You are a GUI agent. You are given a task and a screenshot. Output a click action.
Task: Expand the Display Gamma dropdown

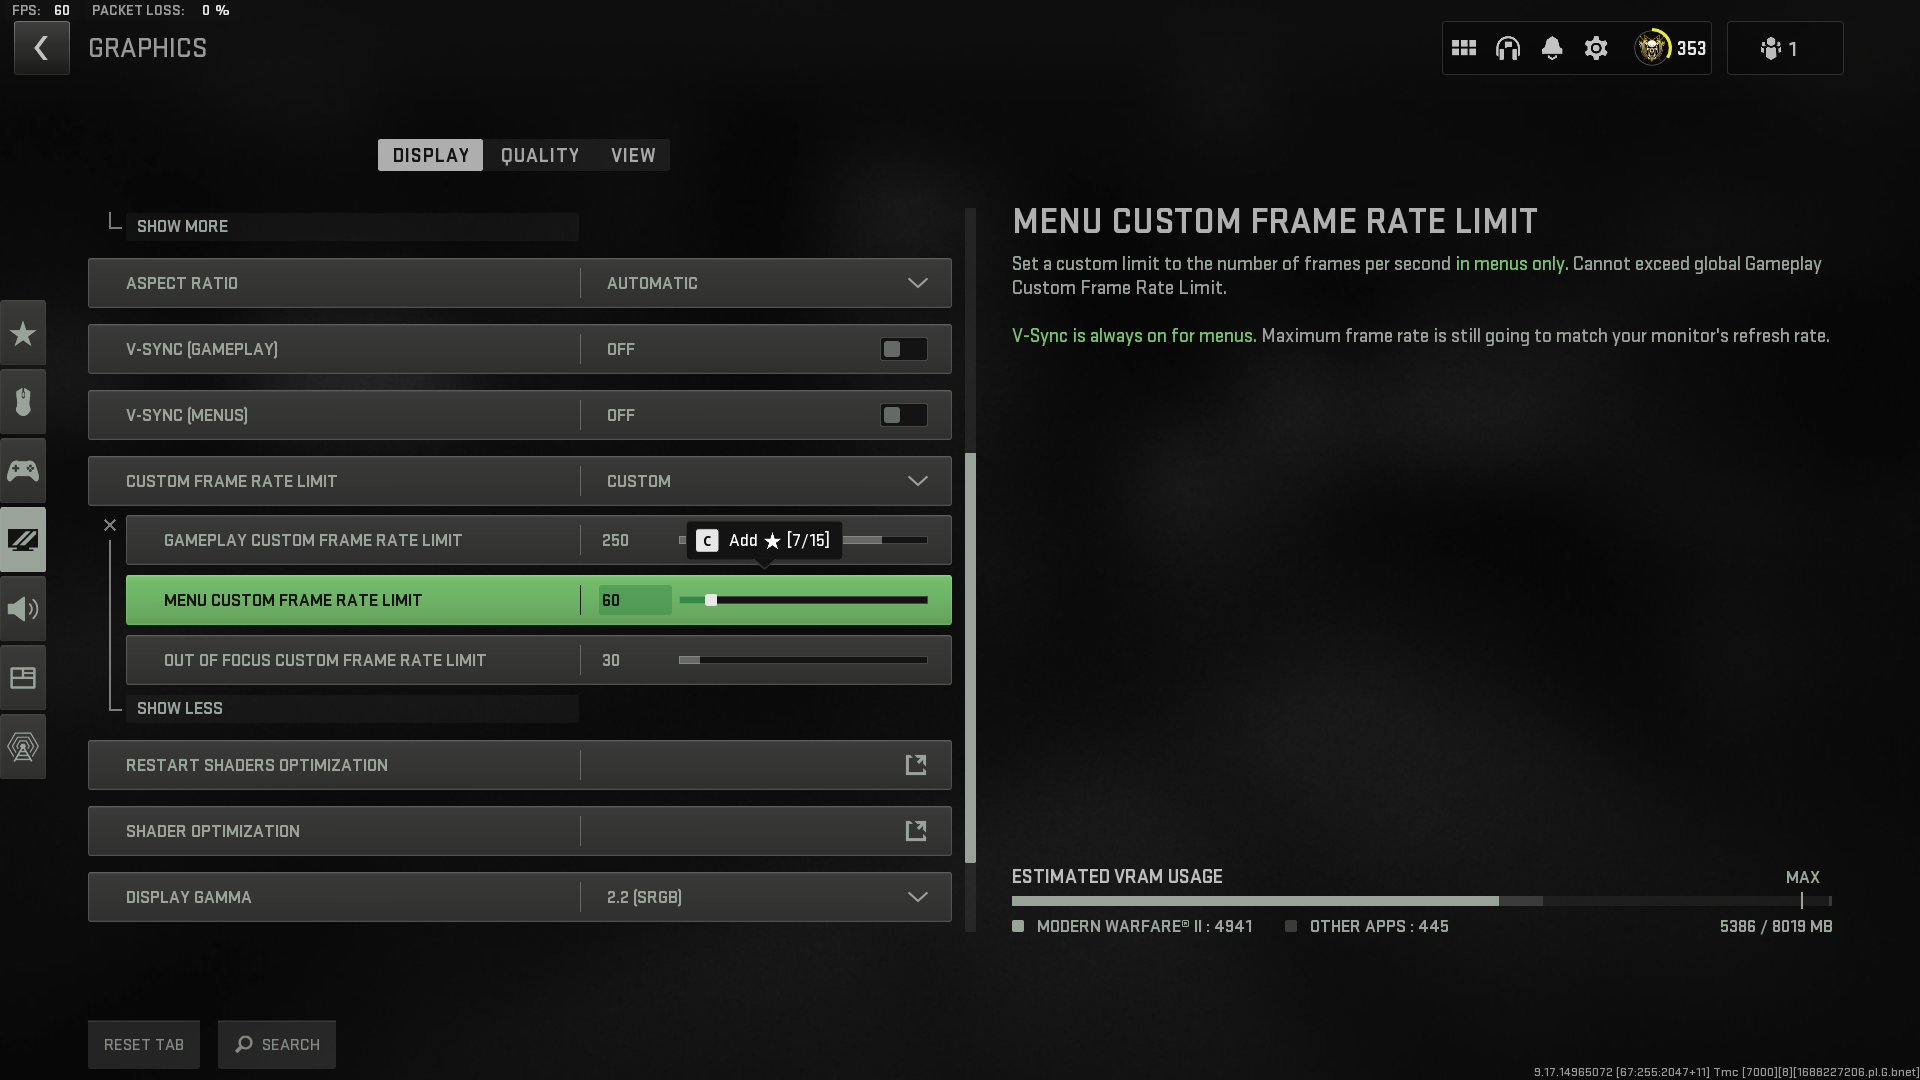[x=917, y=897]
